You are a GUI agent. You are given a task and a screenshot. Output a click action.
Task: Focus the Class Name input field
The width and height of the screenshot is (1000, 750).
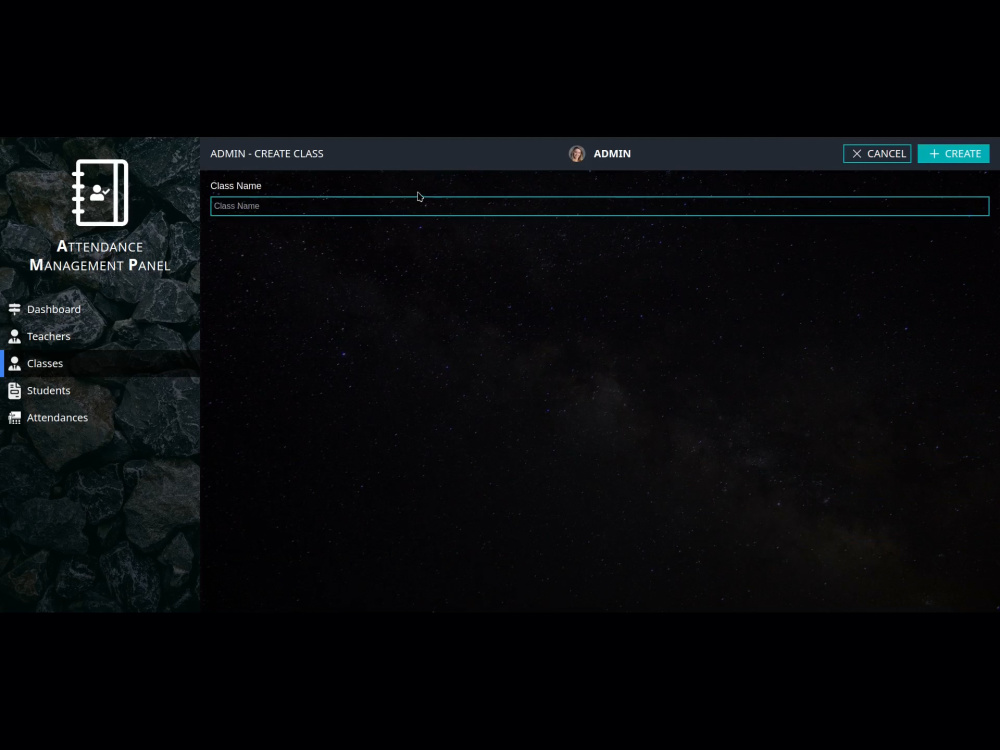click(599, 206)
